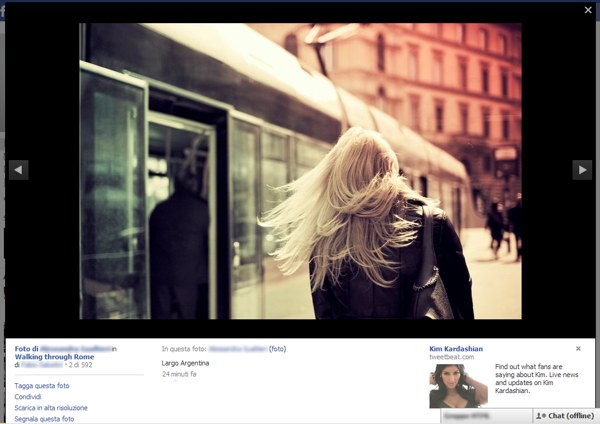Open photo owner's profile after 'Foto di'
This screenshot has width=600, height=424.
click(75, 349)
